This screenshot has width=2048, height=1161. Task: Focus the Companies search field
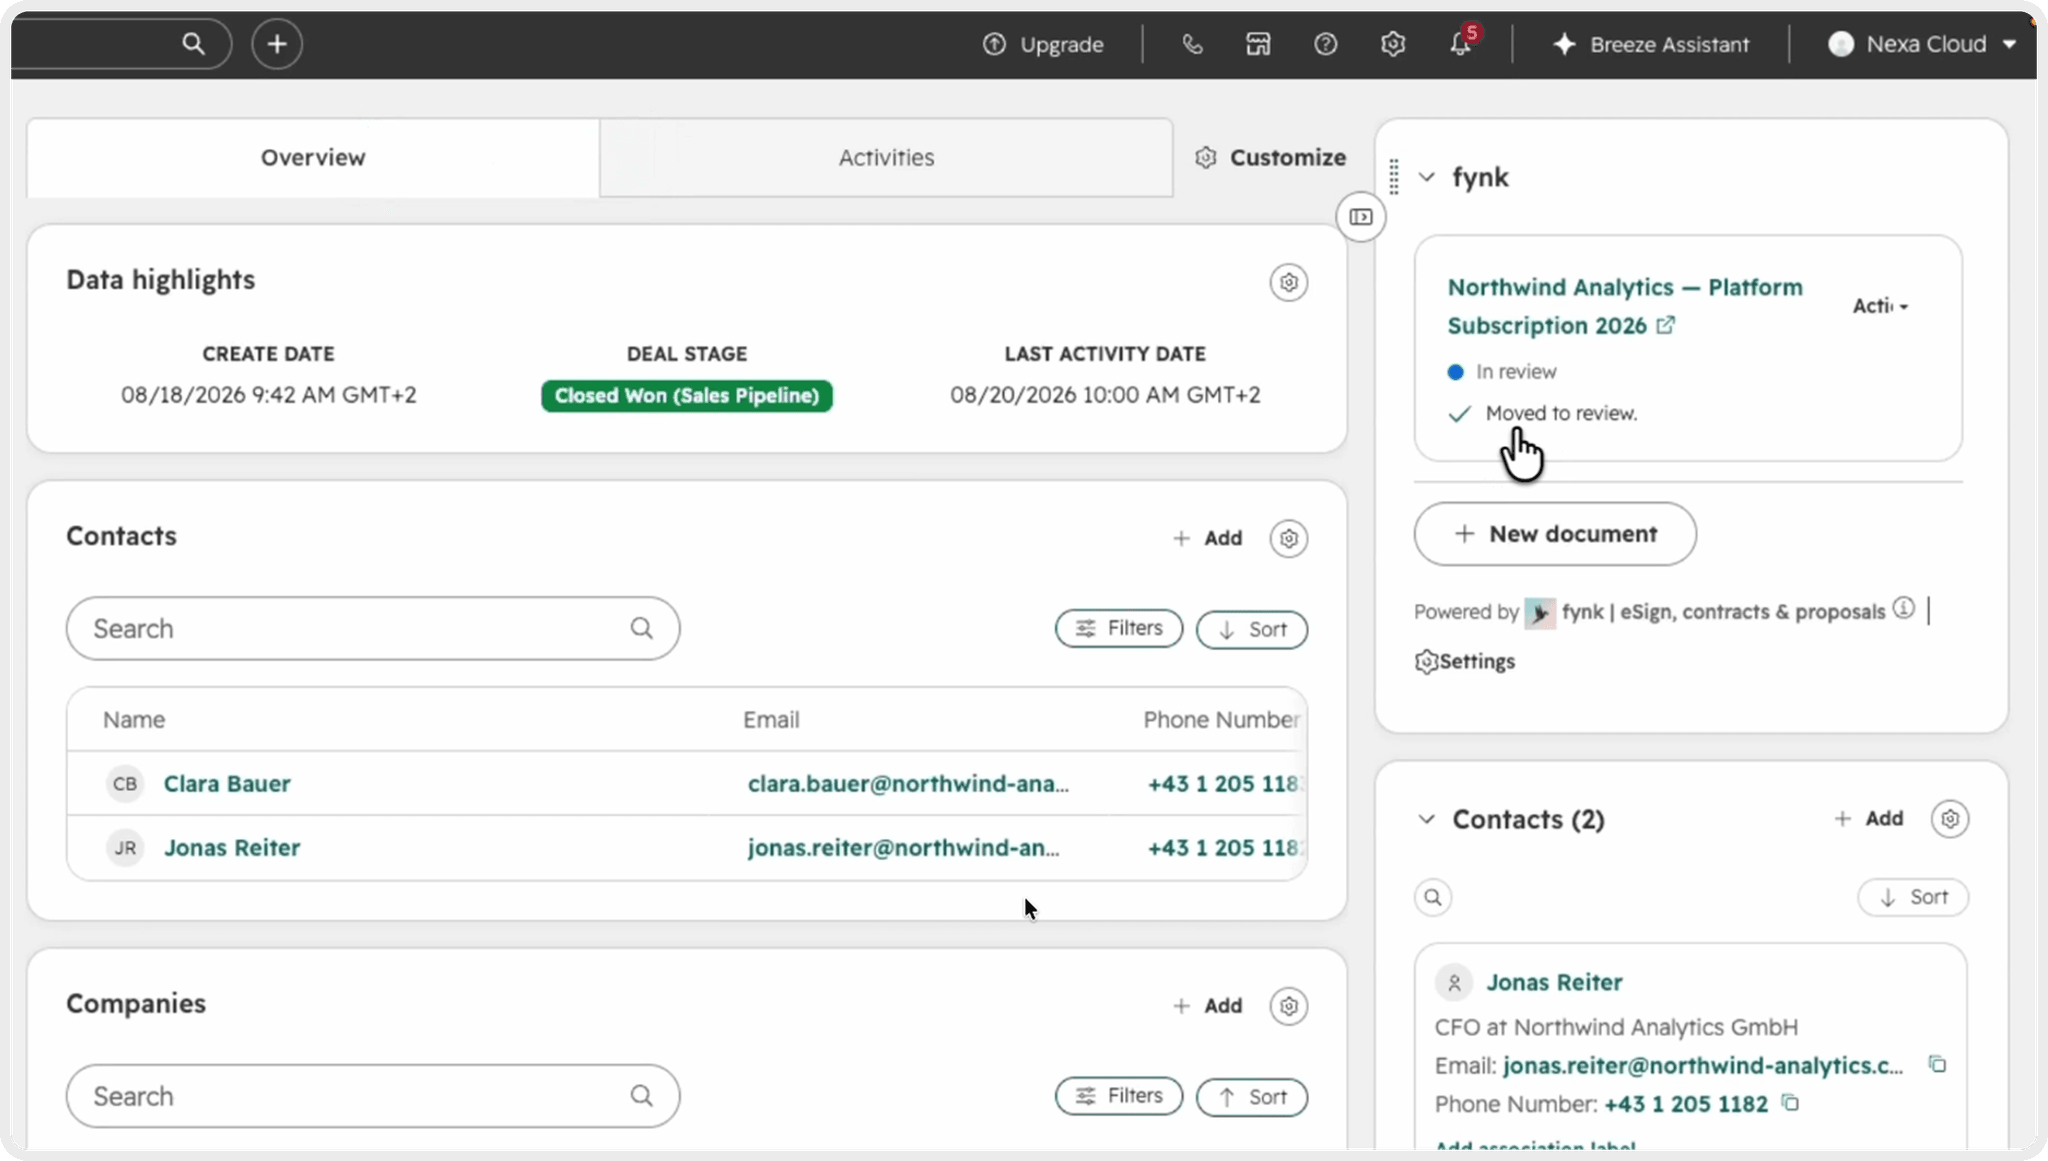coord(373,1097)
